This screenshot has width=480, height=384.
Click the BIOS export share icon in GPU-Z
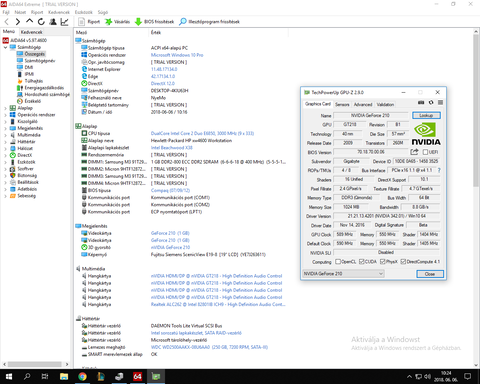point(414,152)
